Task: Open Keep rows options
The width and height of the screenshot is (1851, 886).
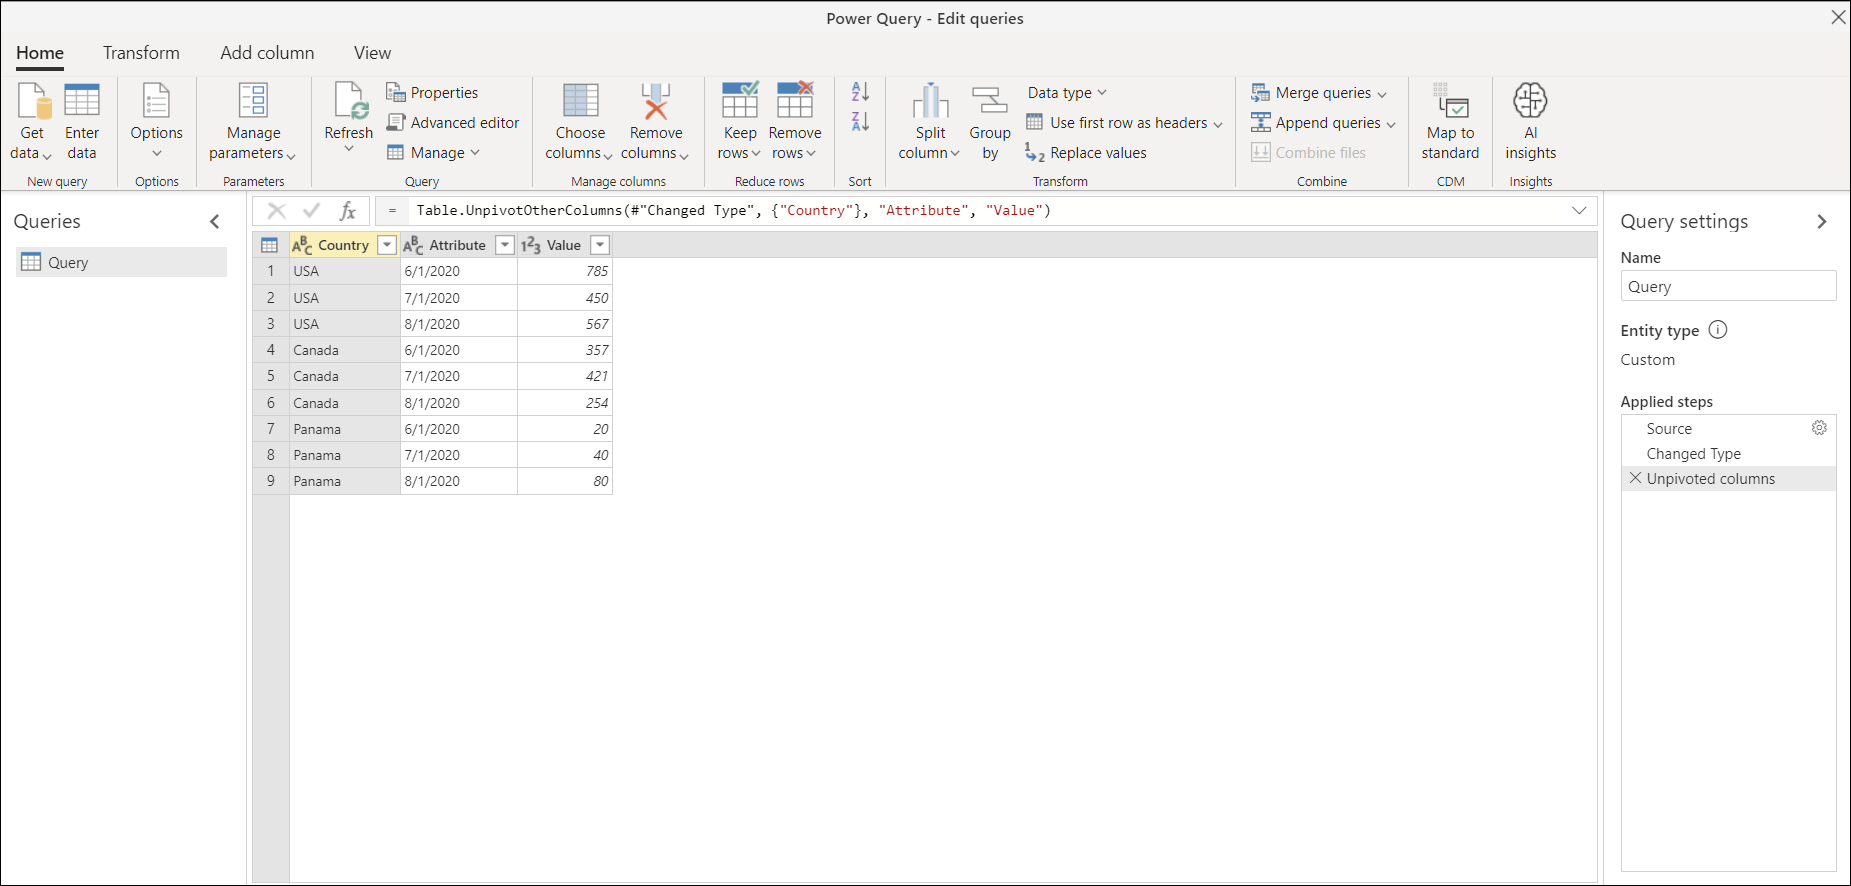Action: tap(740, 121)
